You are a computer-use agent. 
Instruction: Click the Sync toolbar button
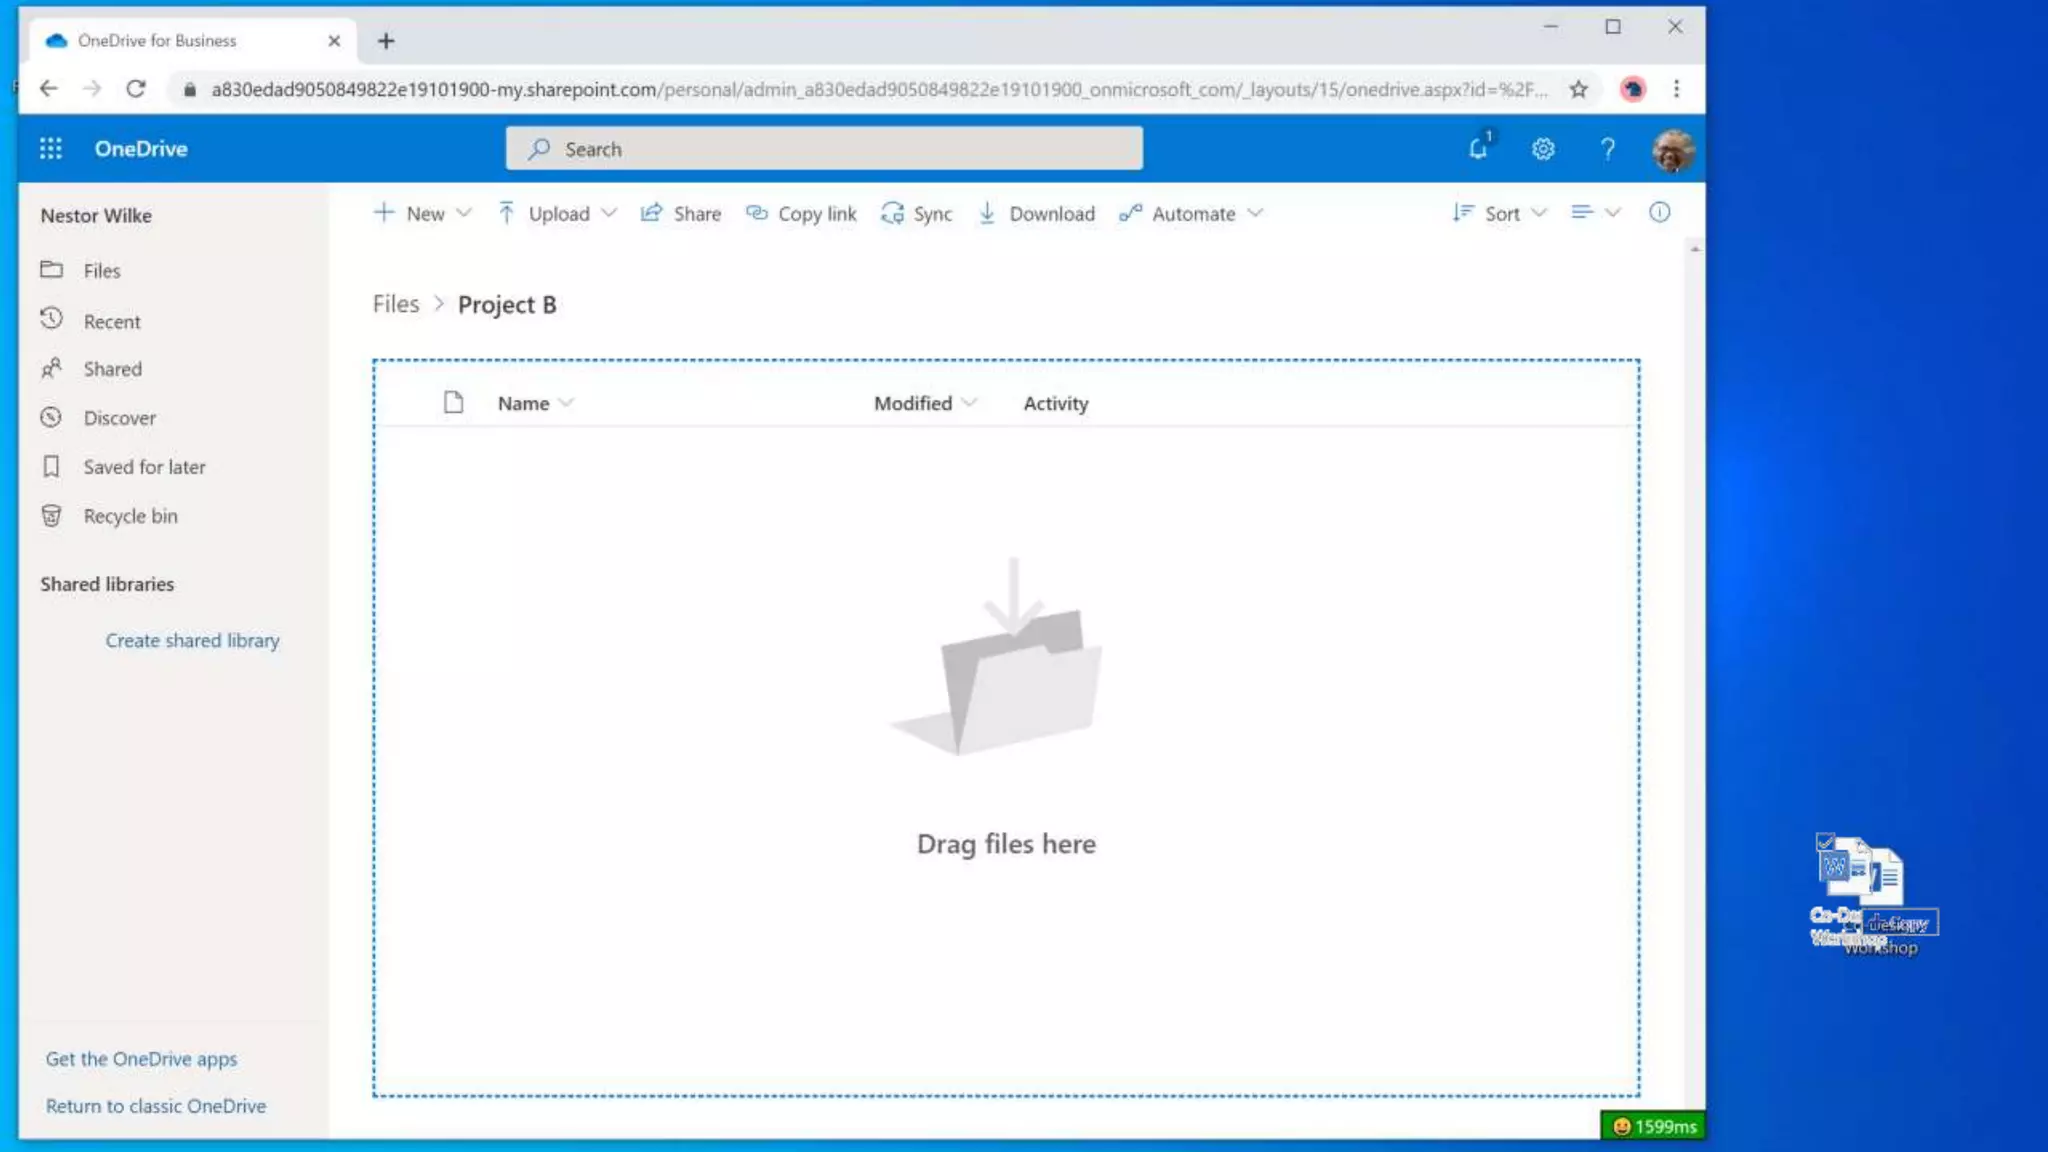pyautogui.click(x=916, y=214)
